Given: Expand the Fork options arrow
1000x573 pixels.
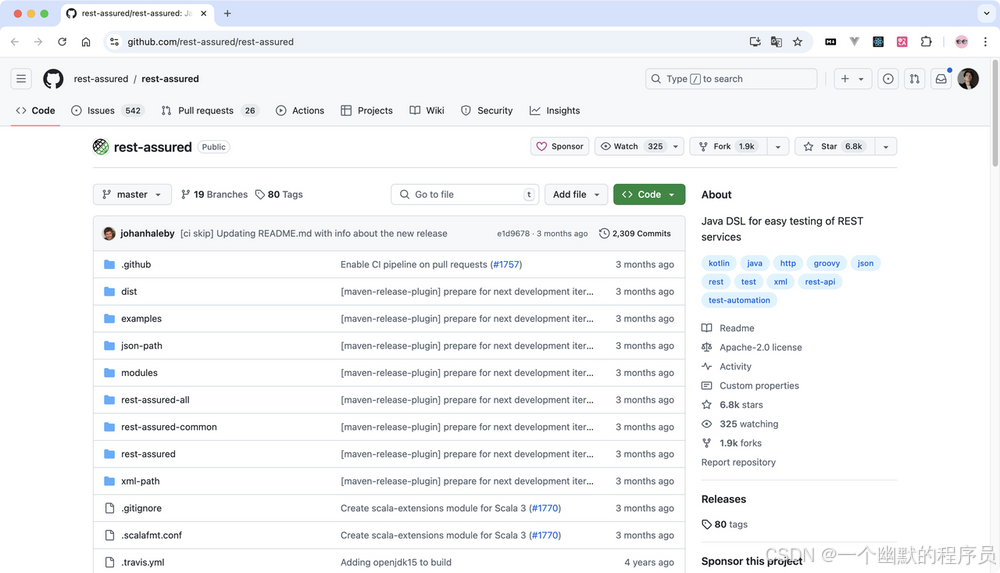Looking at the screenshot, I should click(777, 146).
